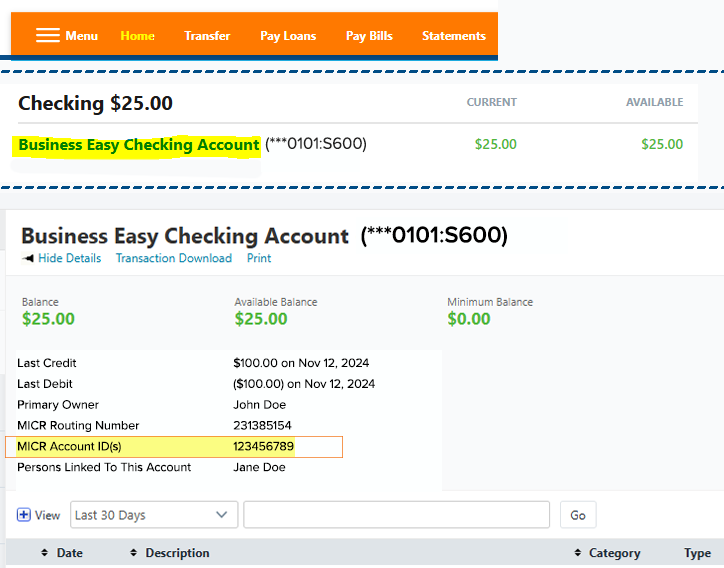Click the Category column header text

(615, 553)
